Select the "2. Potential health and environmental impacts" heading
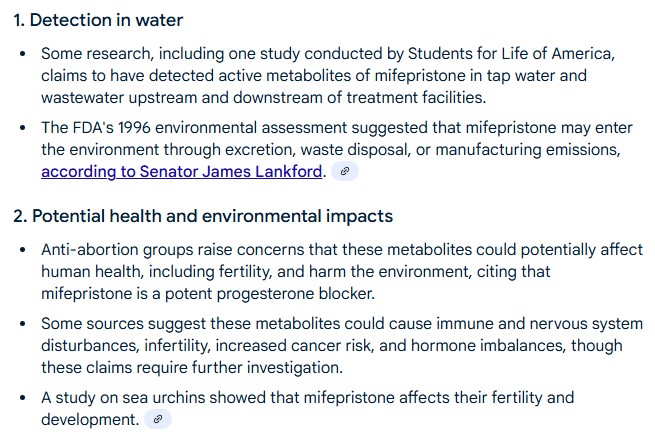The width and height of the screenshot is (655, 438). pos(203,216)
